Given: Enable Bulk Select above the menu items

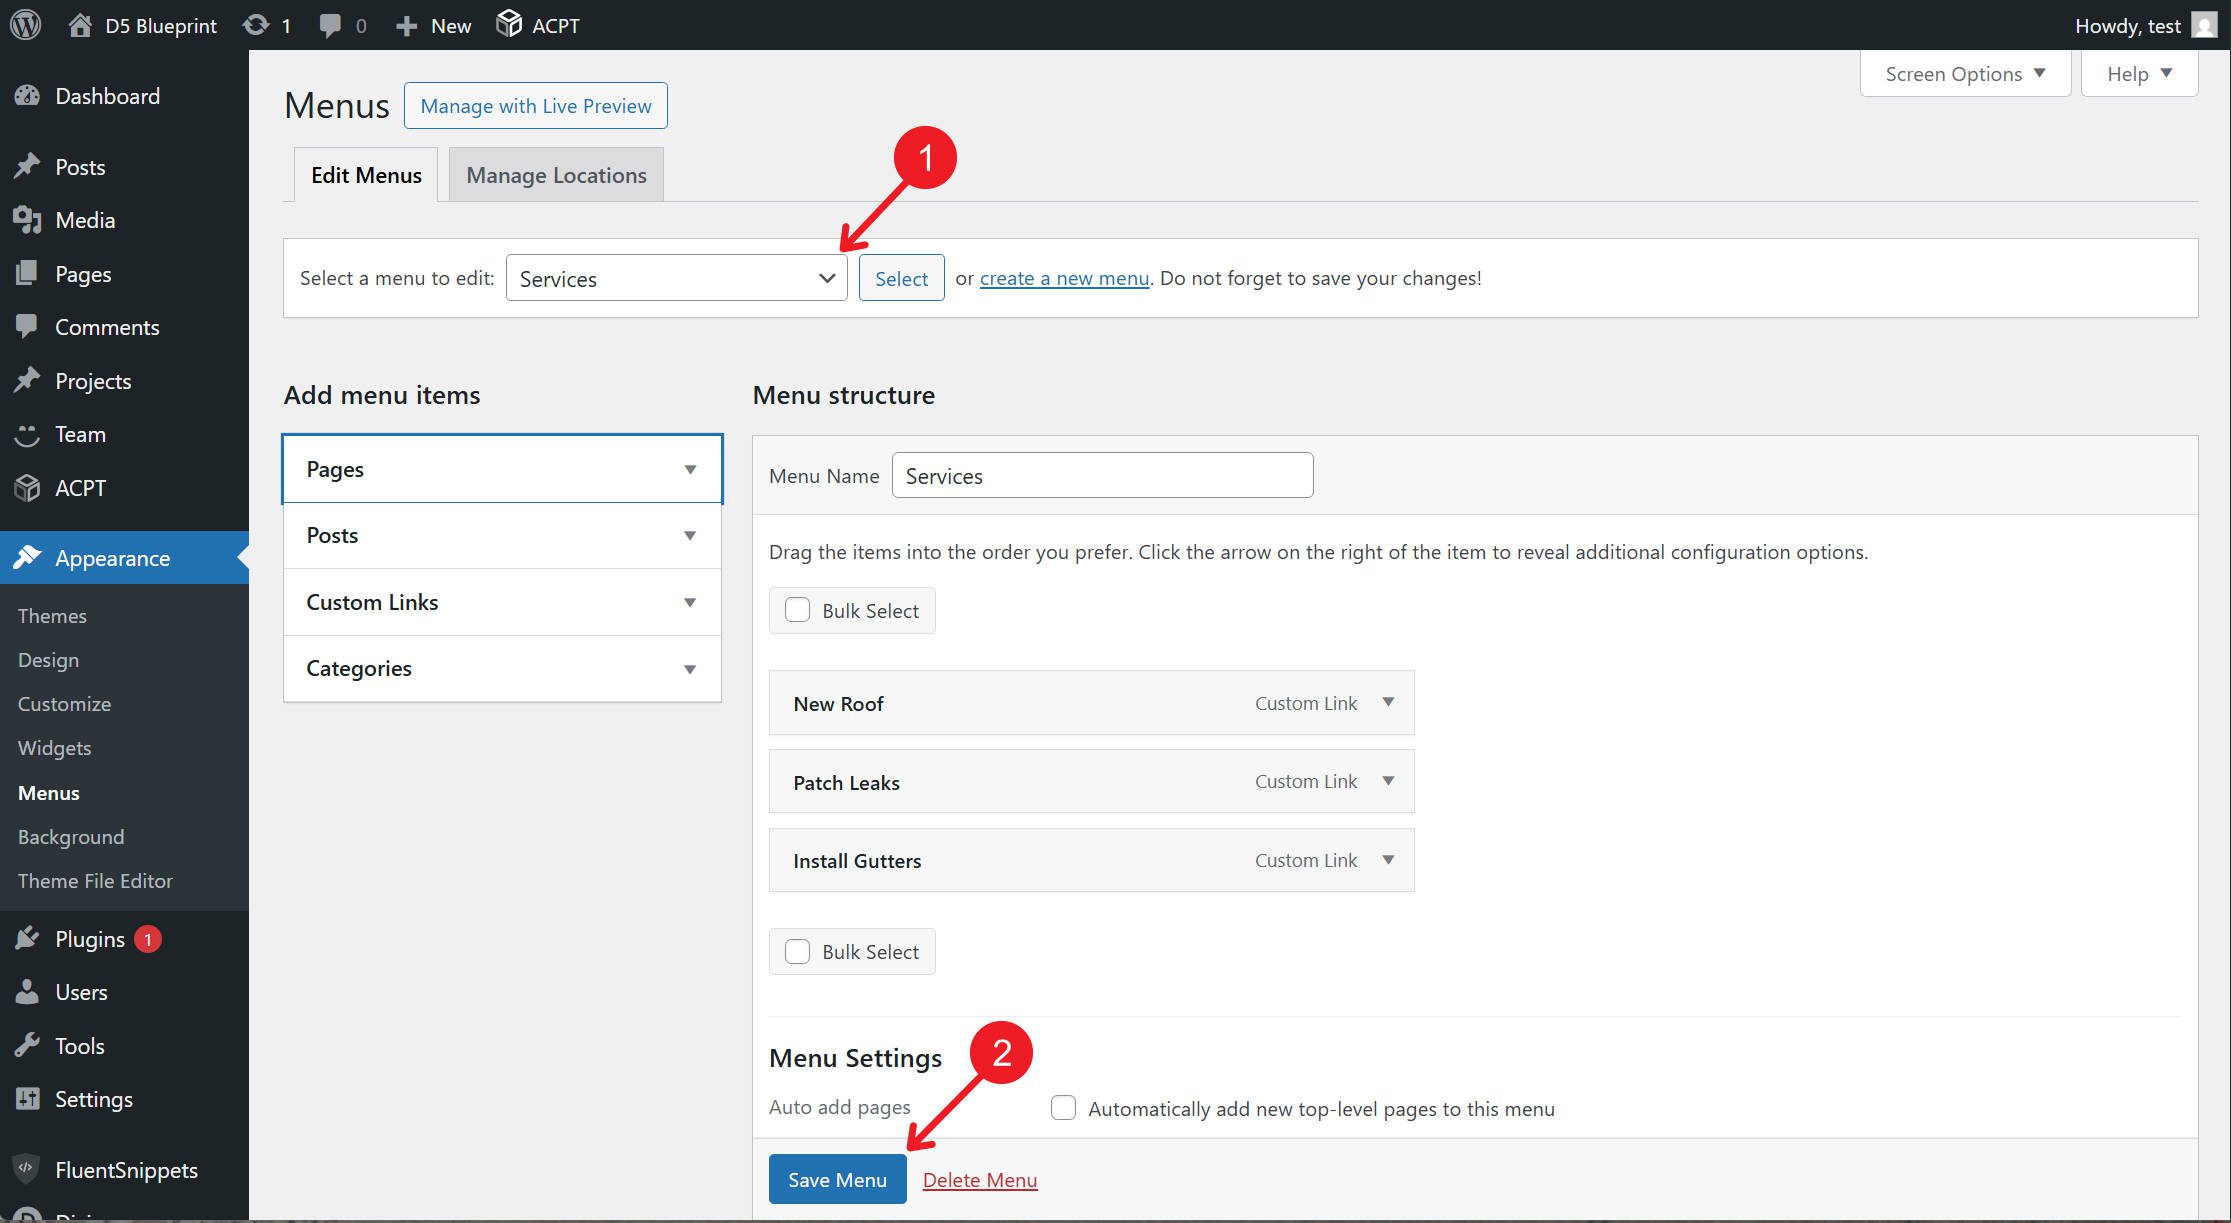Looking at the screenshot, I should (797, 609).
